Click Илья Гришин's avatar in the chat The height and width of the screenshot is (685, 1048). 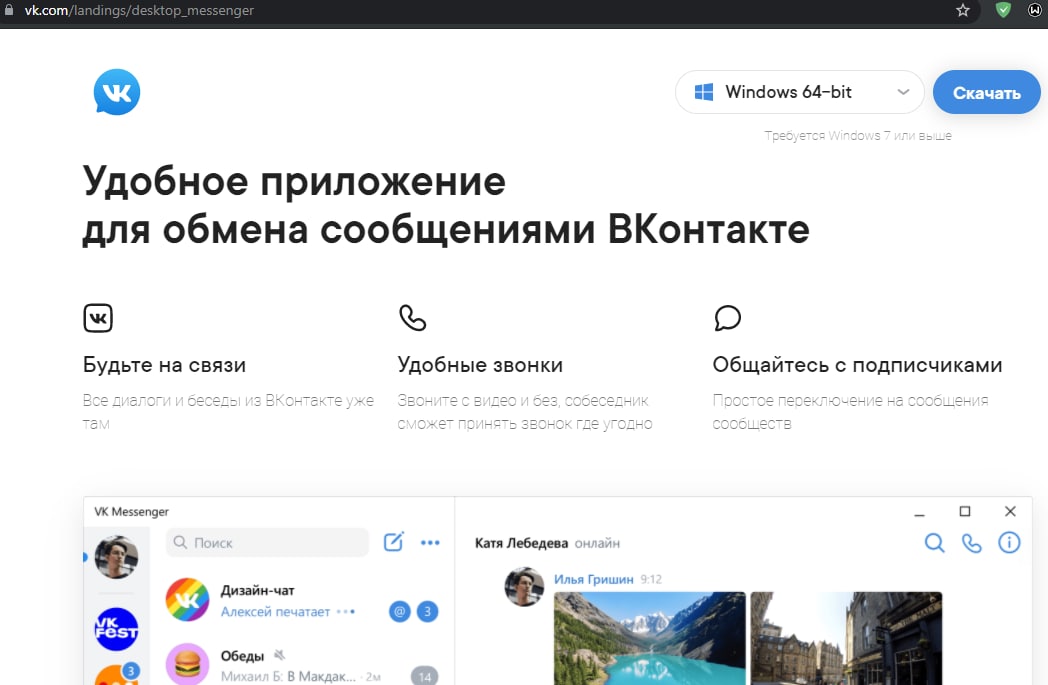pyautogui.click(x=524, y=587)
